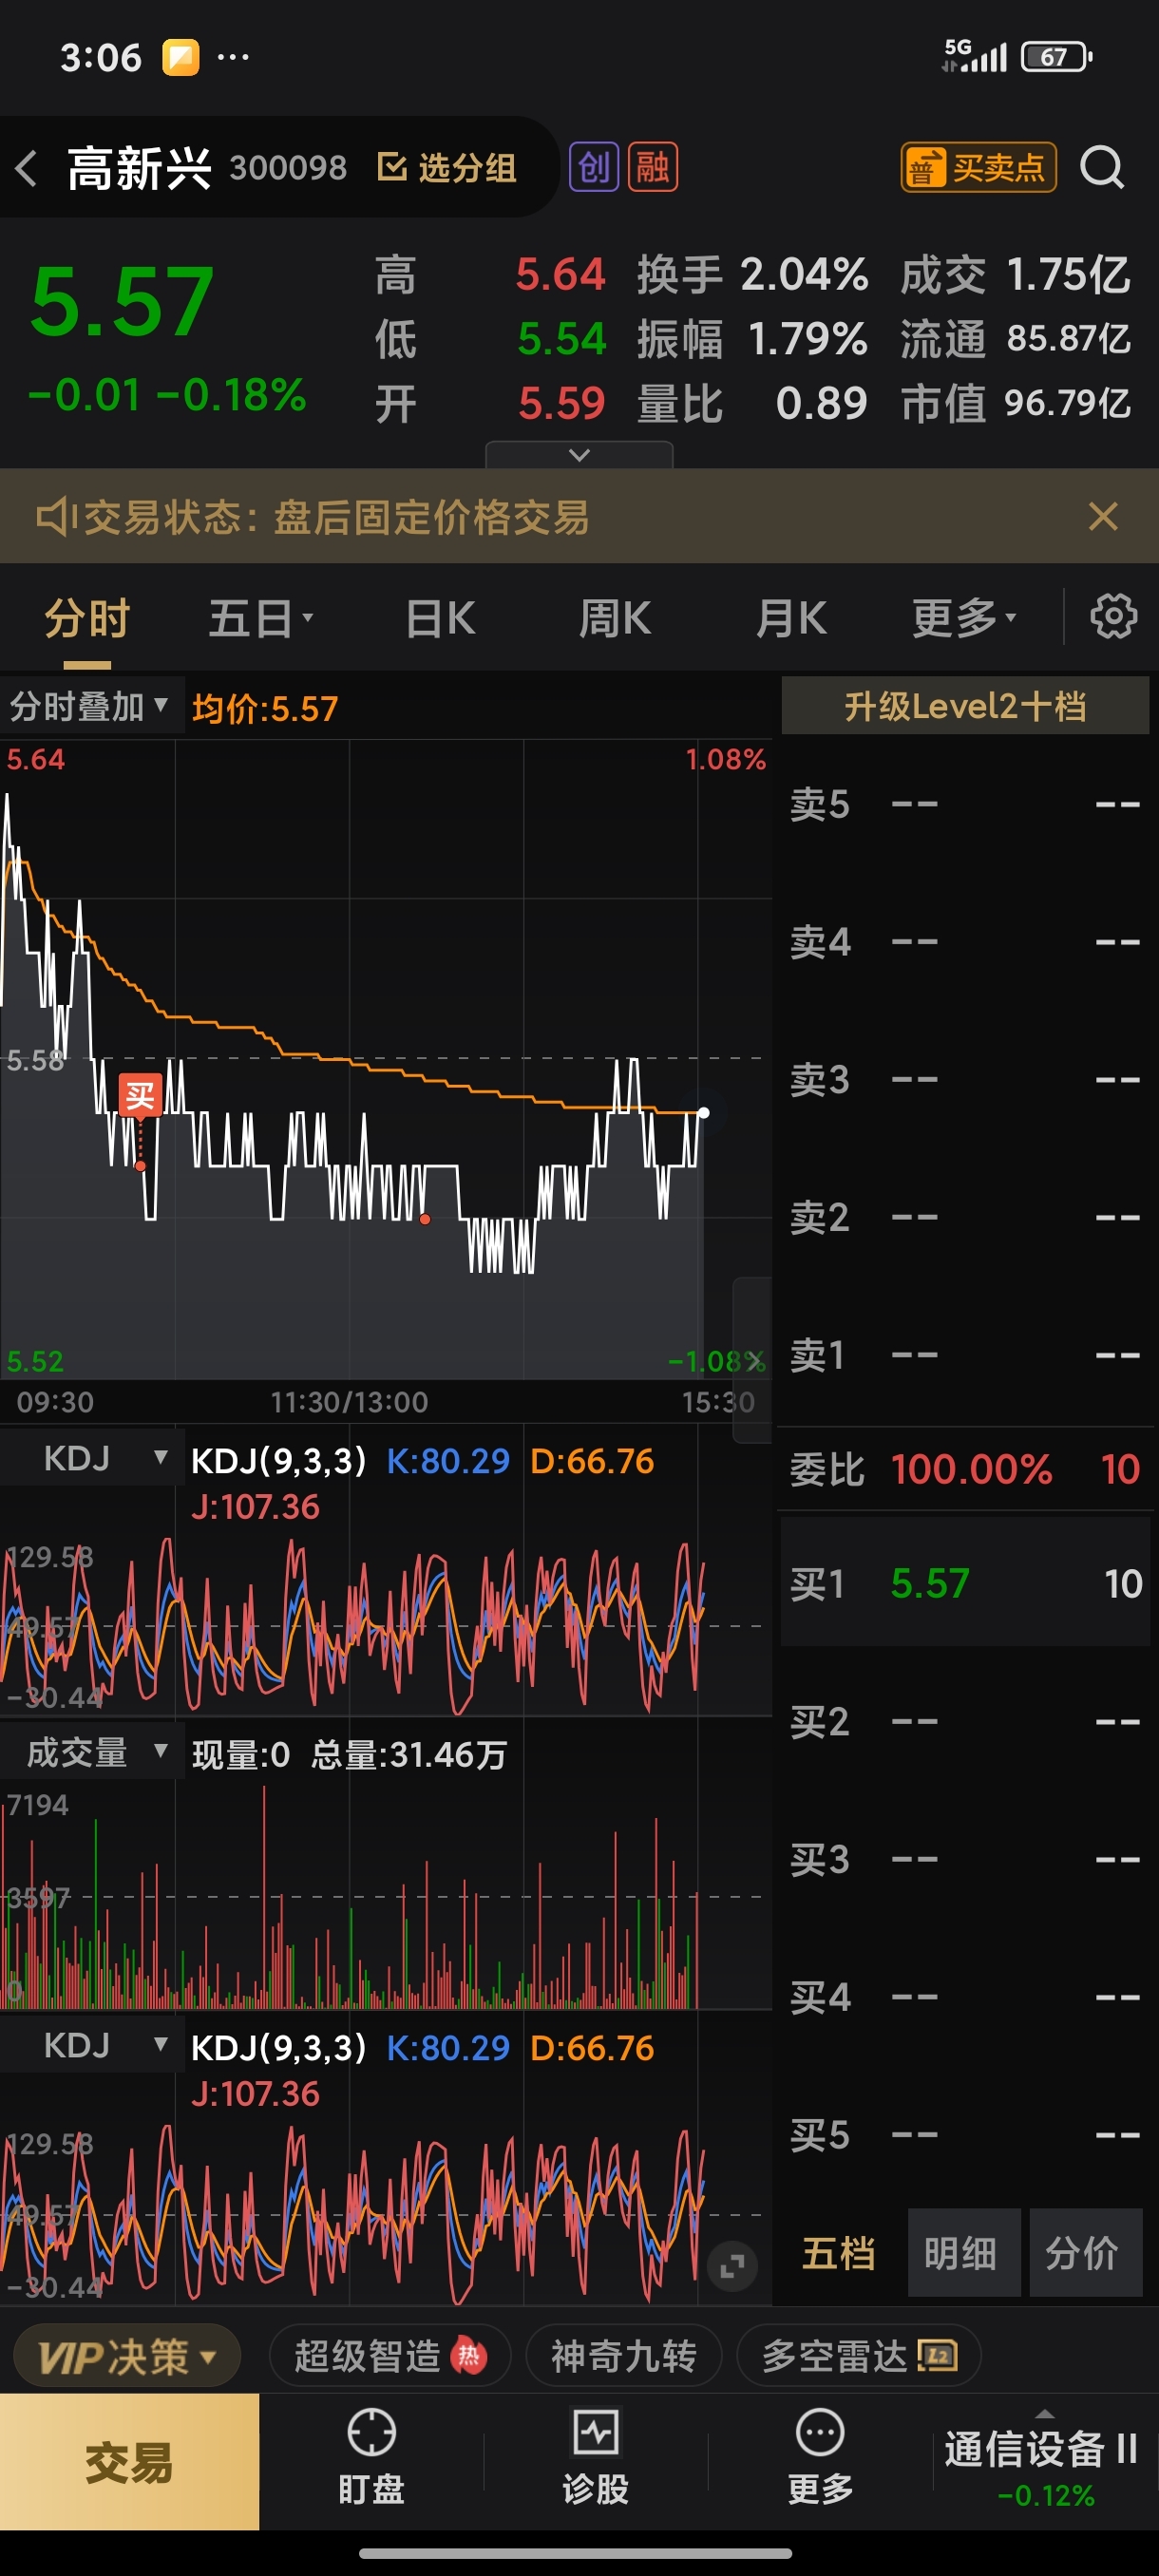Screen dimensions: 1159x2576
Task: Tap the 买5 order row
Action: (x=965, y=2135)
